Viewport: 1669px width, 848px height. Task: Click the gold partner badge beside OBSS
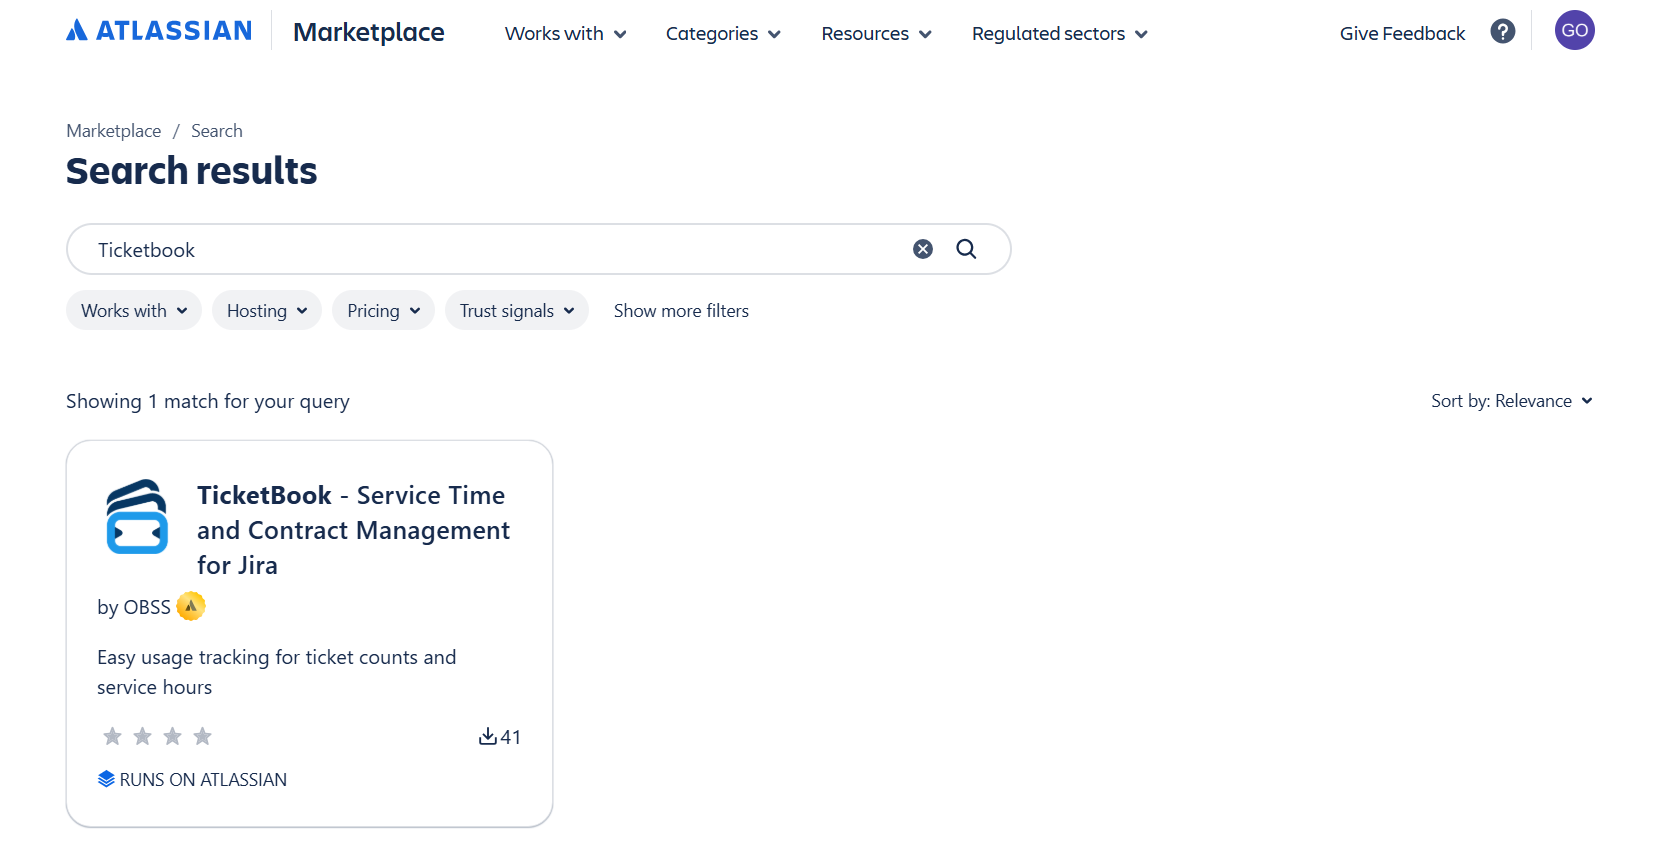[191, 606]
